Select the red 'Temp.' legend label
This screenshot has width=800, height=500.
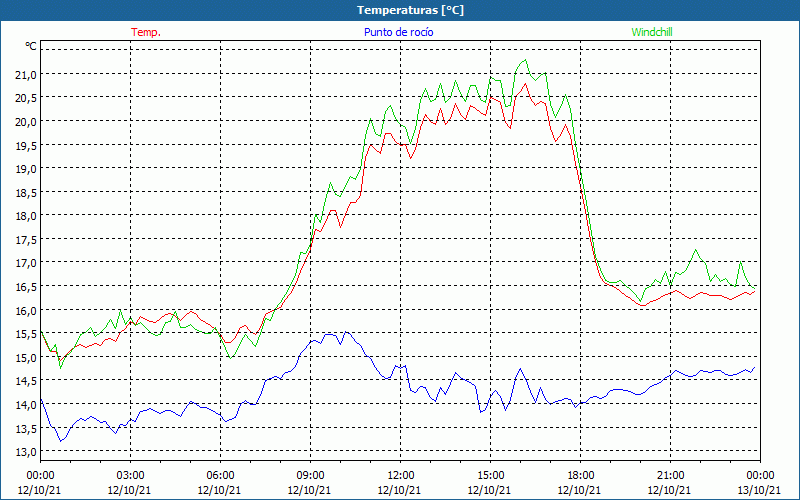coord(146,32)
